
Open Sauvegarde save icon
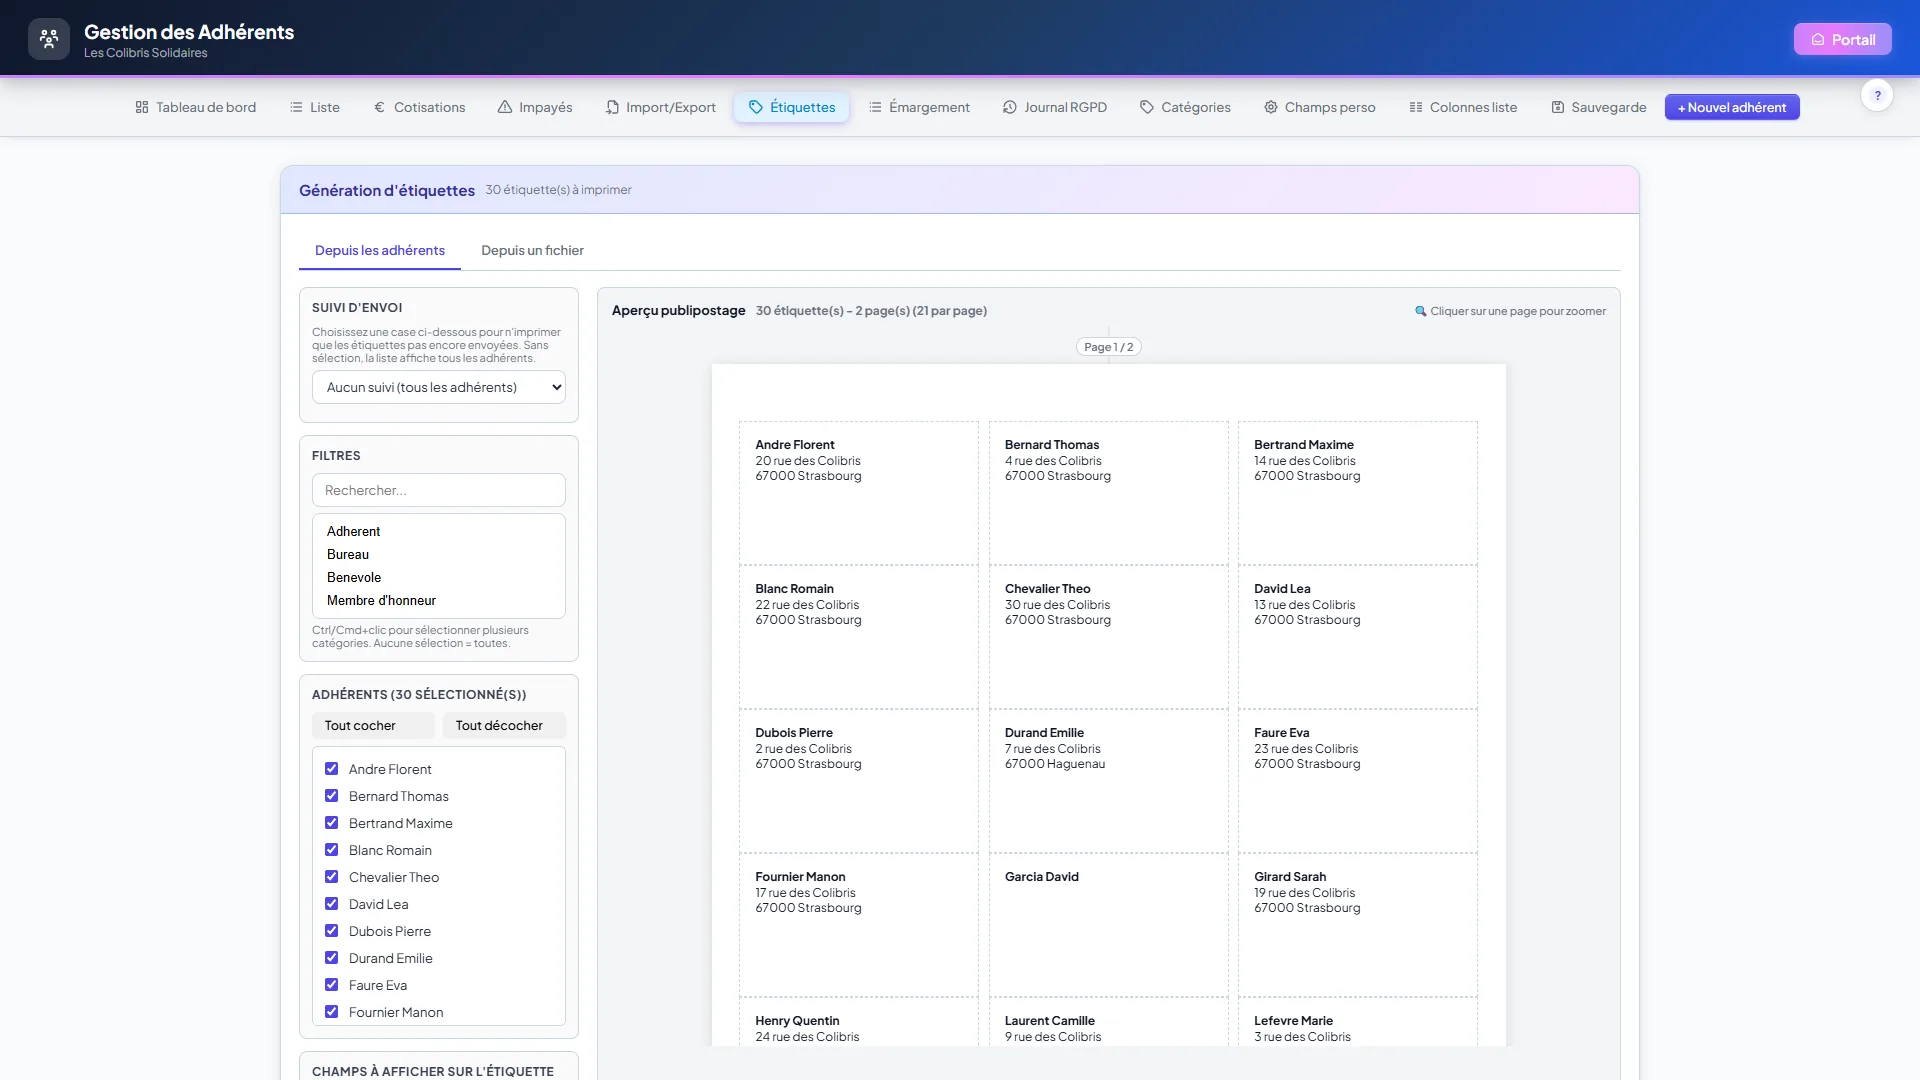[1558, 107]
